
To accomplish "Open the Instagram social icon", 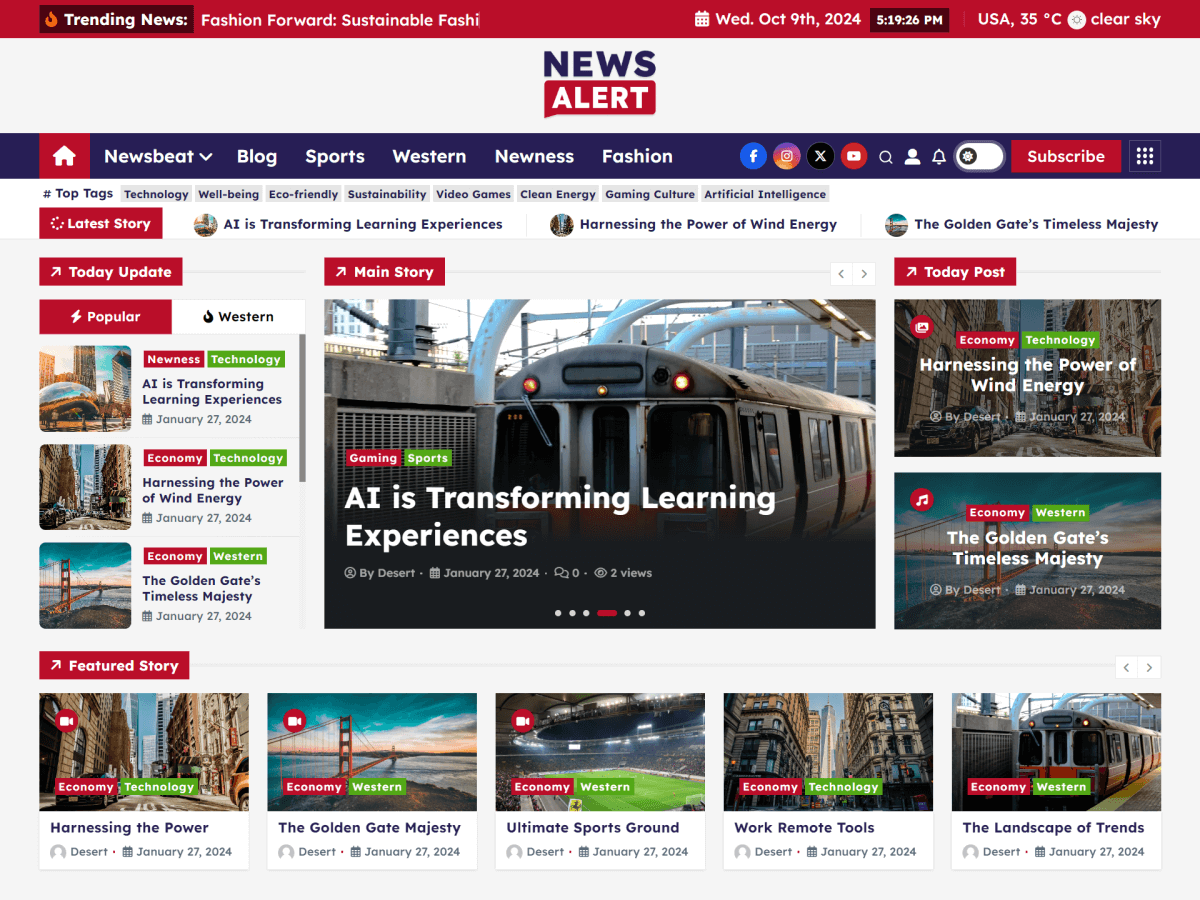I will (787, 156).
